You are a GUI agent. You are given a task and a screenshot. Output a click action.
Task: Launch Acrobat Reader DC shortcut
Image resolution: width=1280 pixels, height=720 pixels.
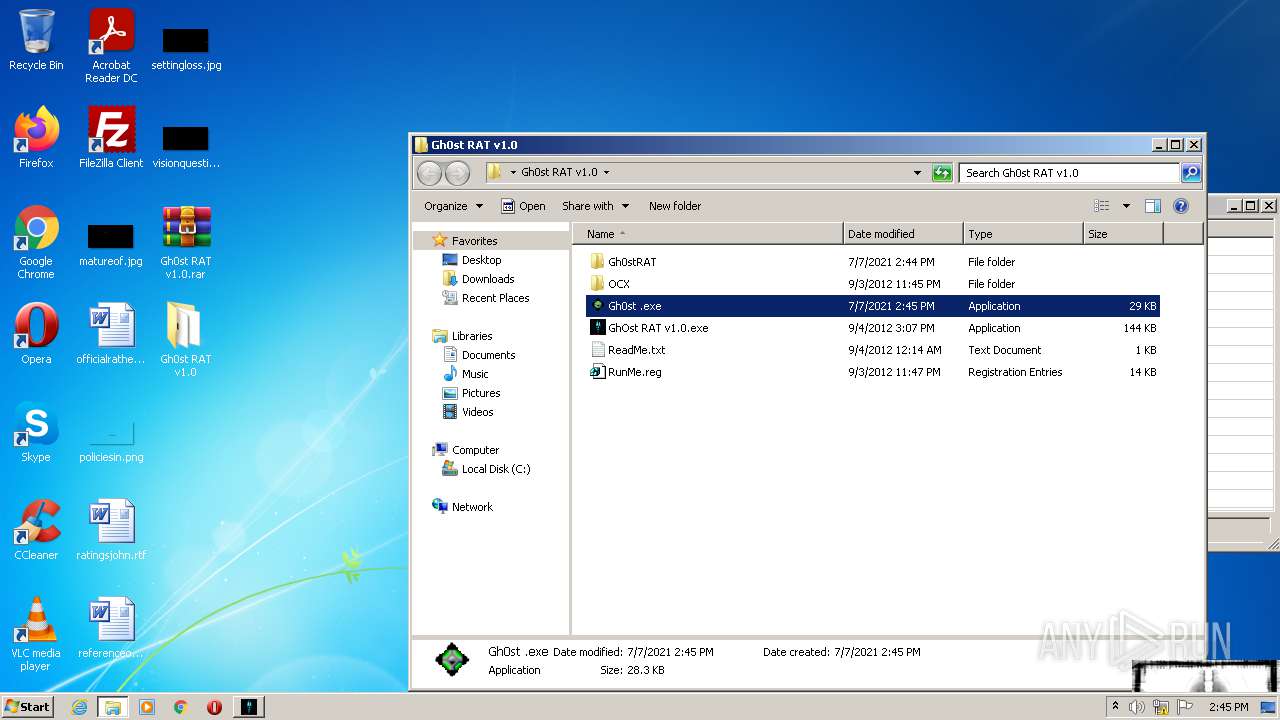pos(111,46)
